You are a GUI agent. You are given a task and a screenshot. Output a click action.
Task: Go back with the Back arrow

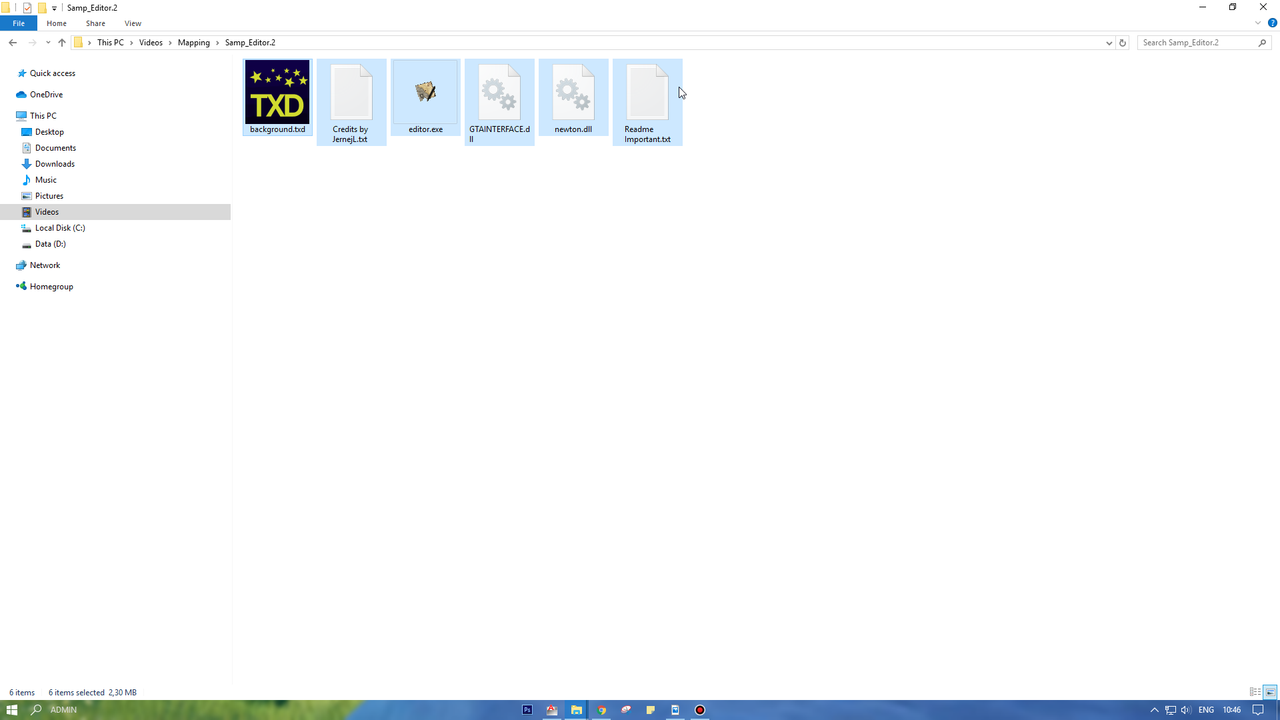click(13, 43)
